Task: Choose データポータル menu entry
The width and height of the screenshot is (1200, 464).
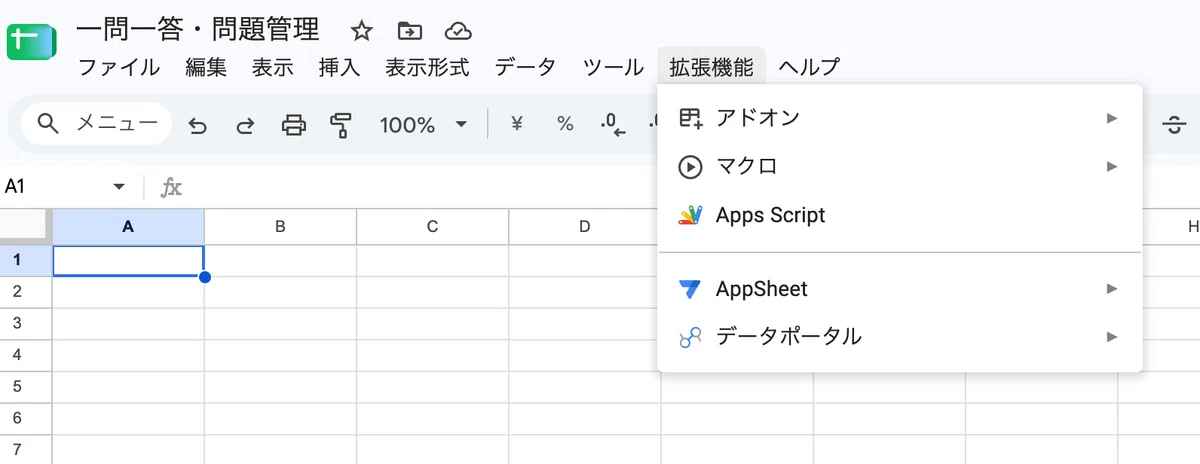Action: (x=900, y=337)
